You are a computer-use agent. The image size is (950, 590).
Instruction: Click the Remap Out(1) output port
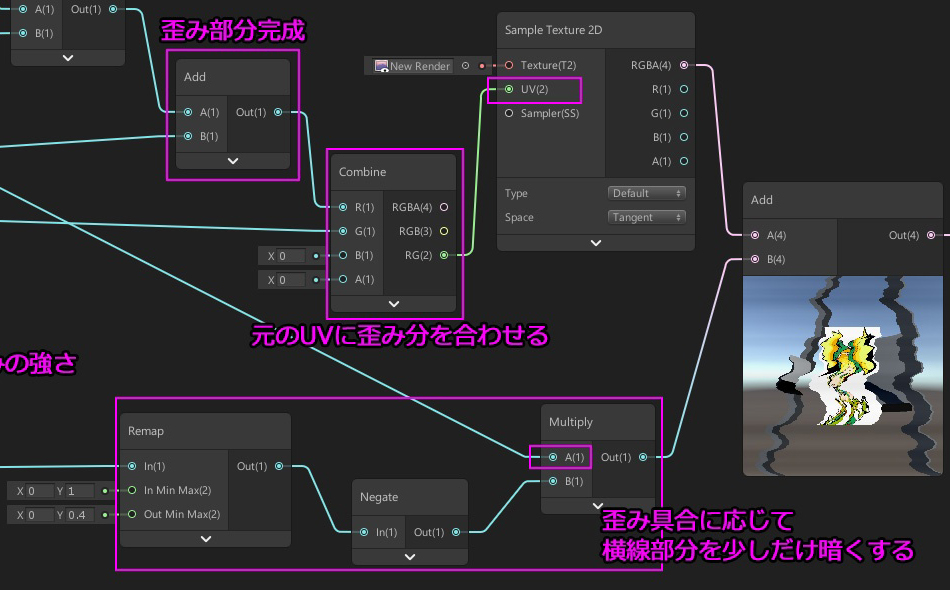pos(279,466)
